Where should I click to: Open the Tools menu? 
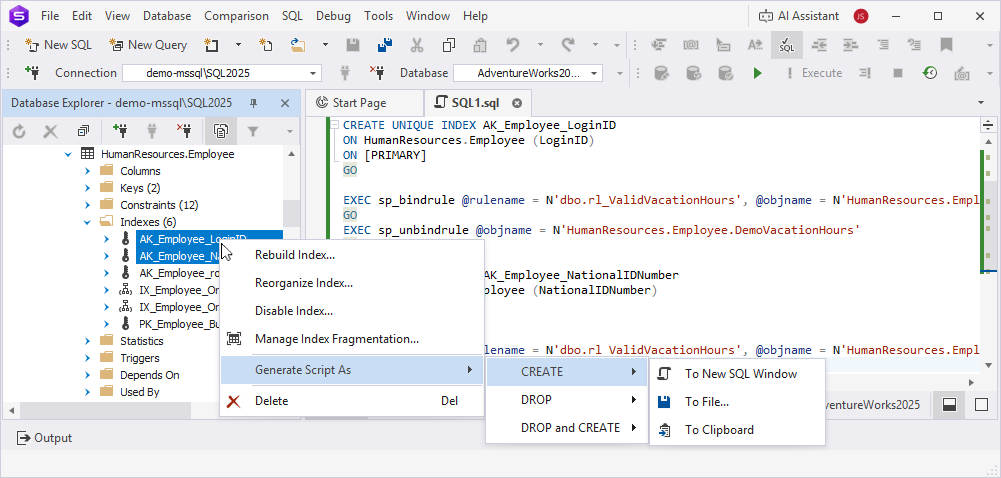(x=379, y=16)
